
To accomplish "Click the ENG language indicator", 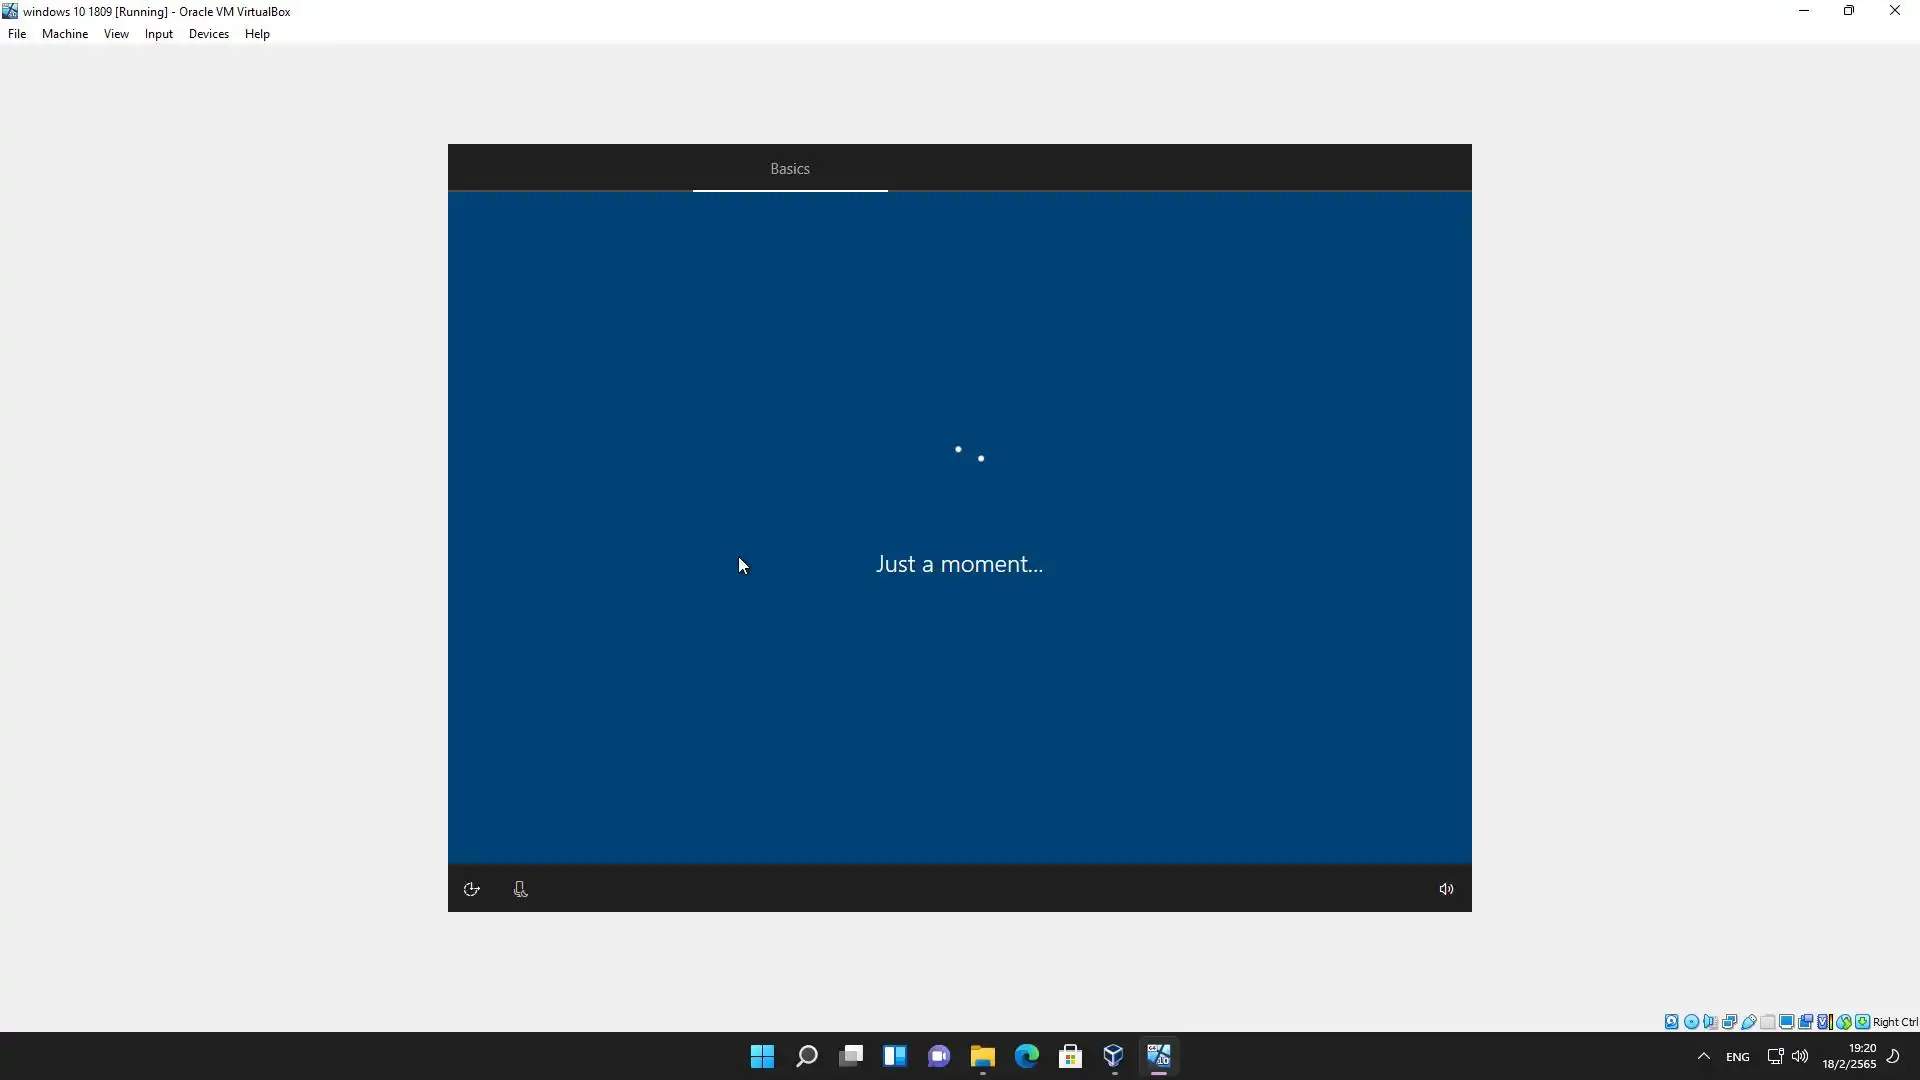I will pyautogui.click(x=1737, y=1057).
